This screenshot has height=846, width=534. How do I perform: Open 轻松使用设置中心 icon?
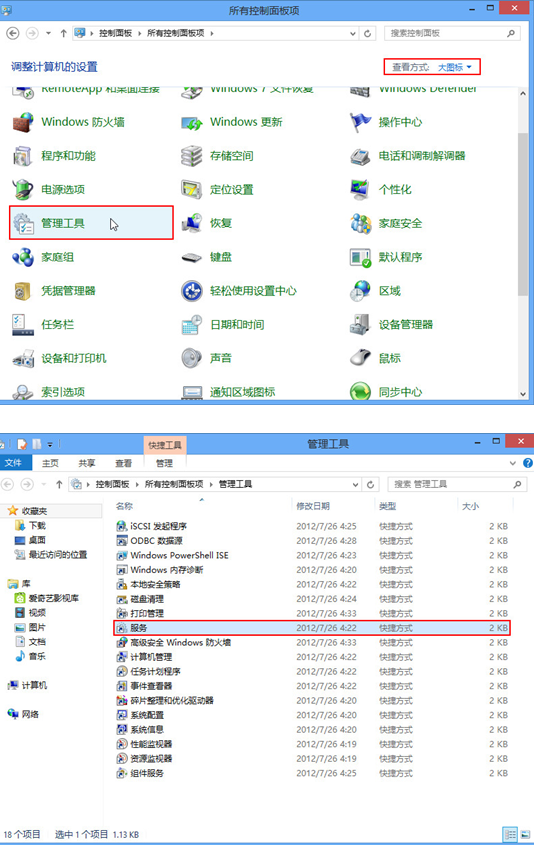[x=191, y=291]
